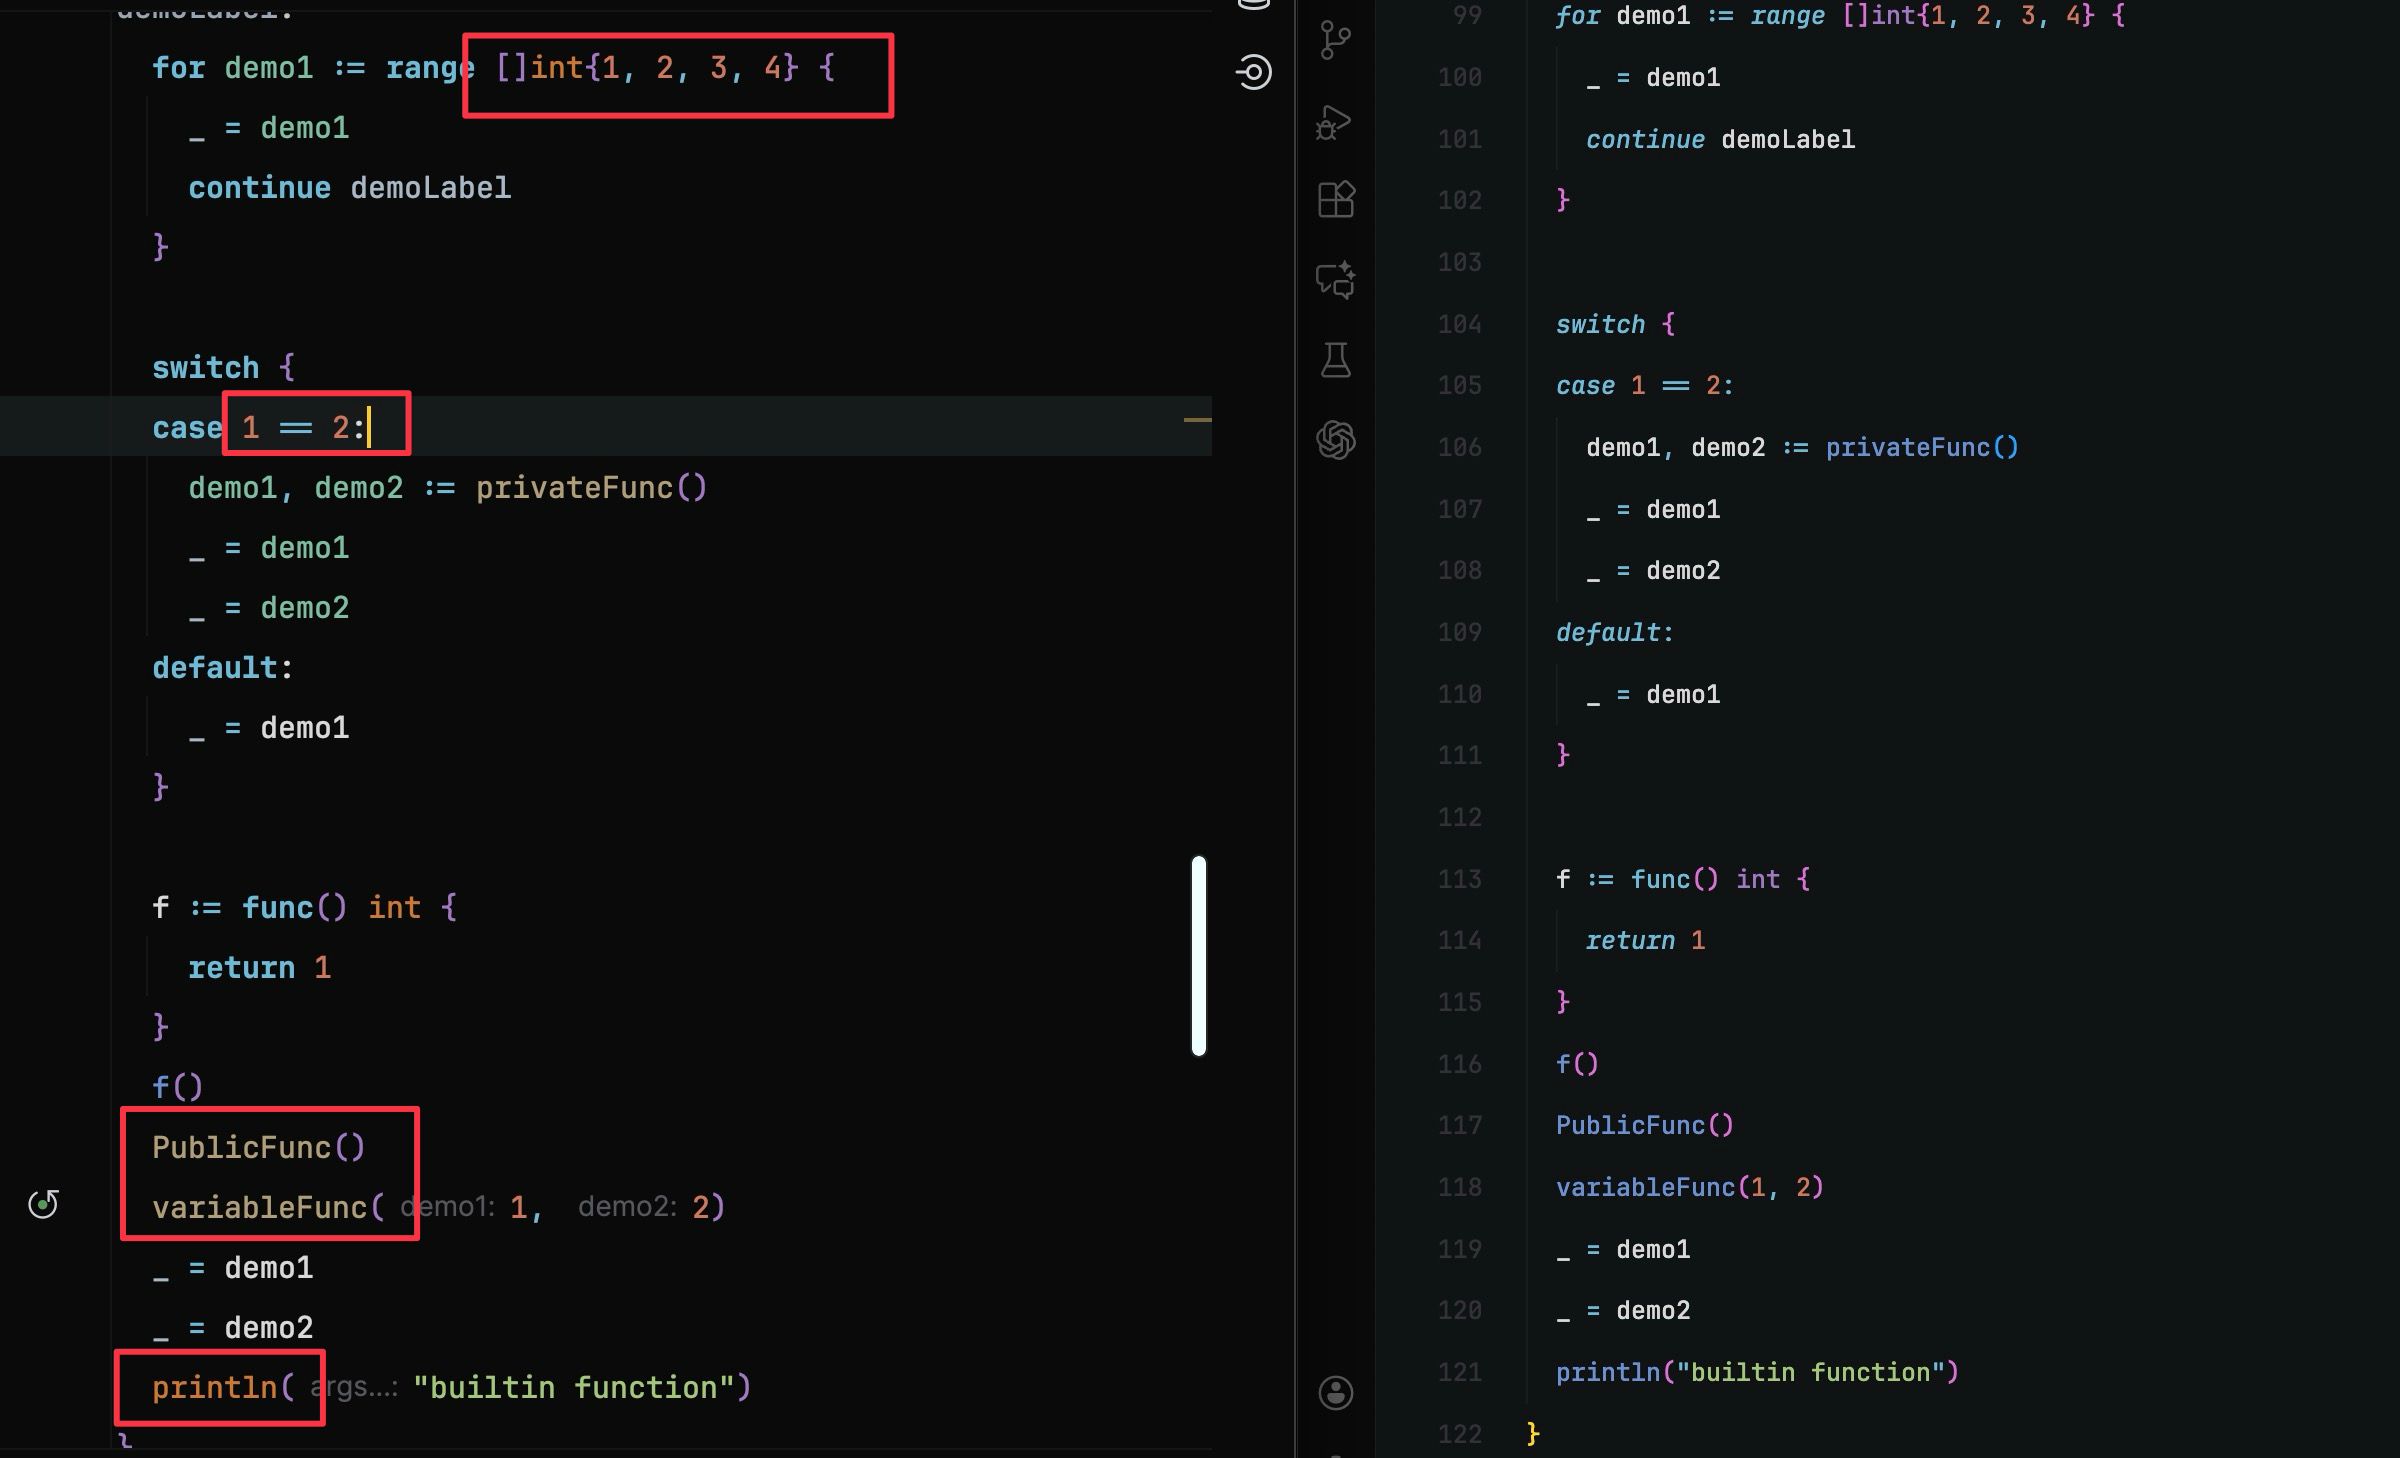Screen dimensions: 2400x1458
Task: Click 'f()' on VS Code line 116
Action: (x=1577, y=1064)
